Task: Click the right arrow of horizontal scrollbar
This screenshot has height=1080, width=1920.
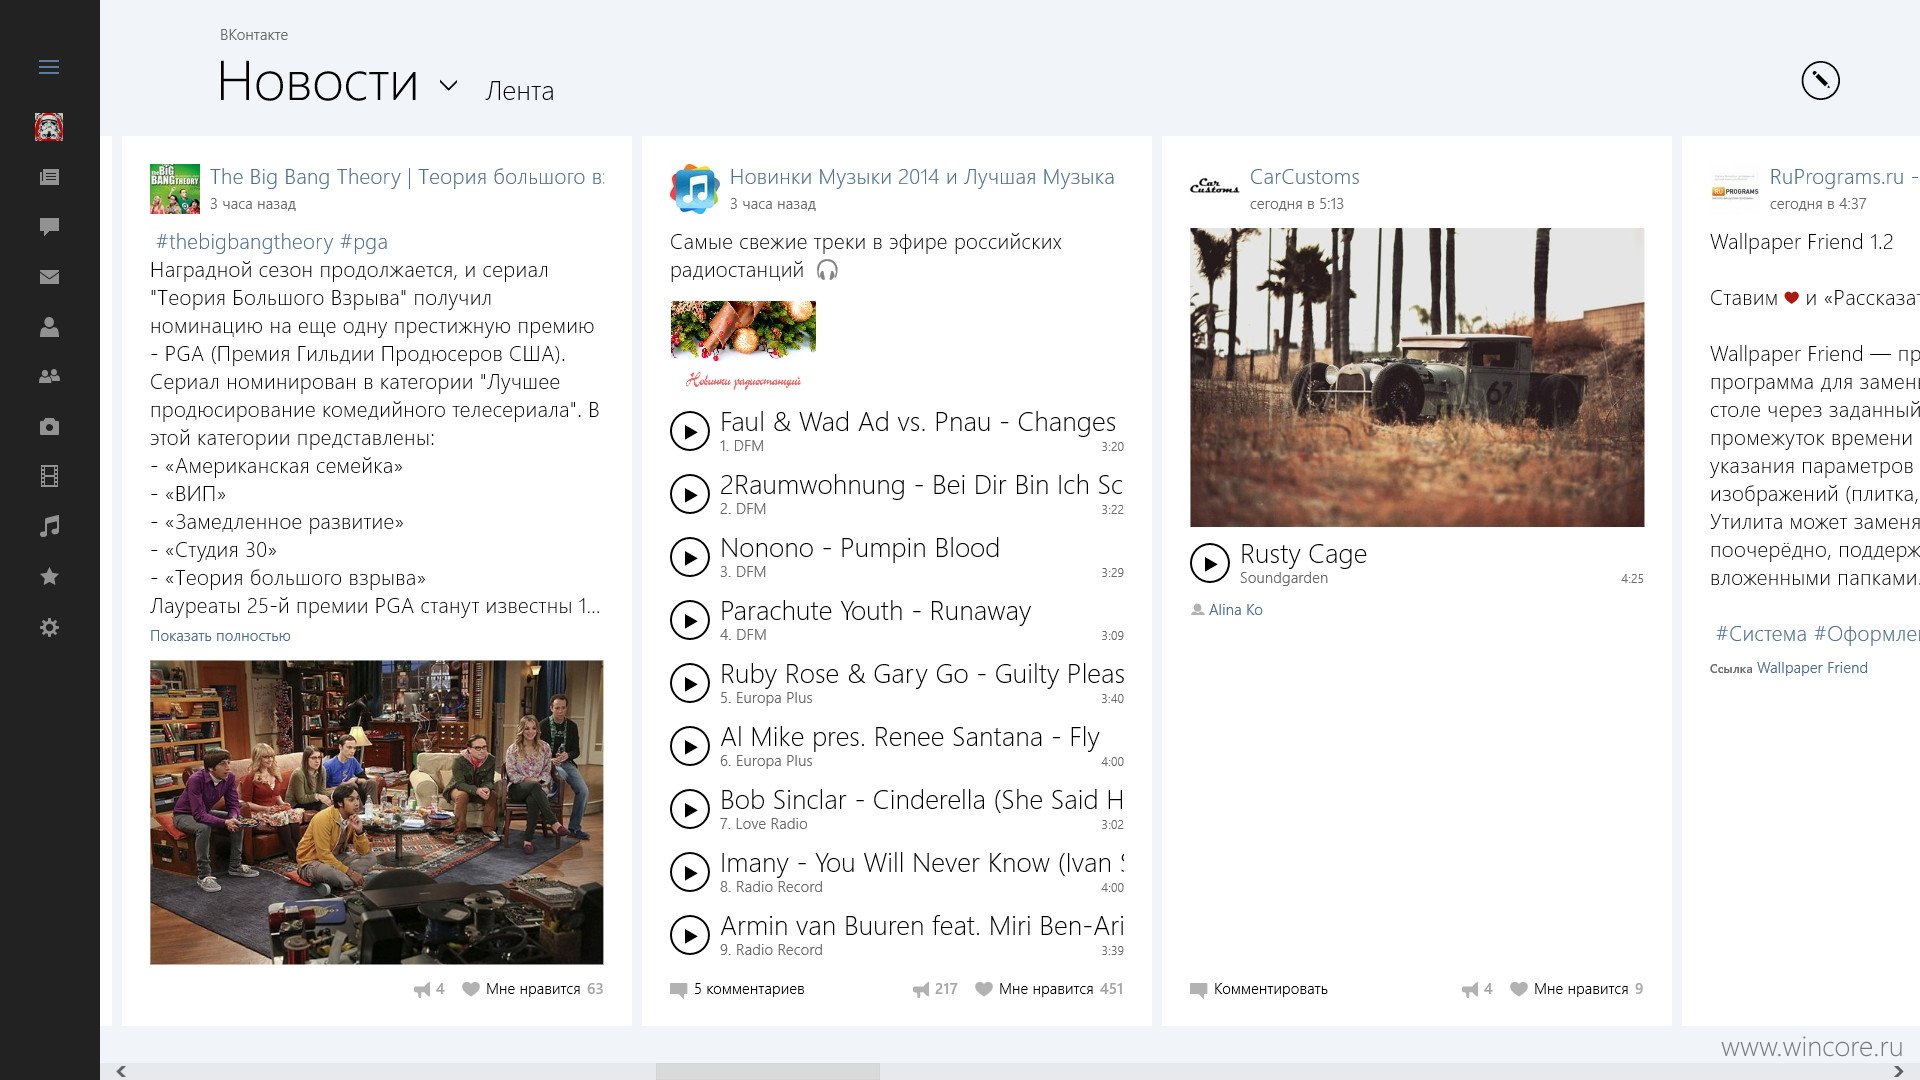Action: click(x=1898, y=1071)
